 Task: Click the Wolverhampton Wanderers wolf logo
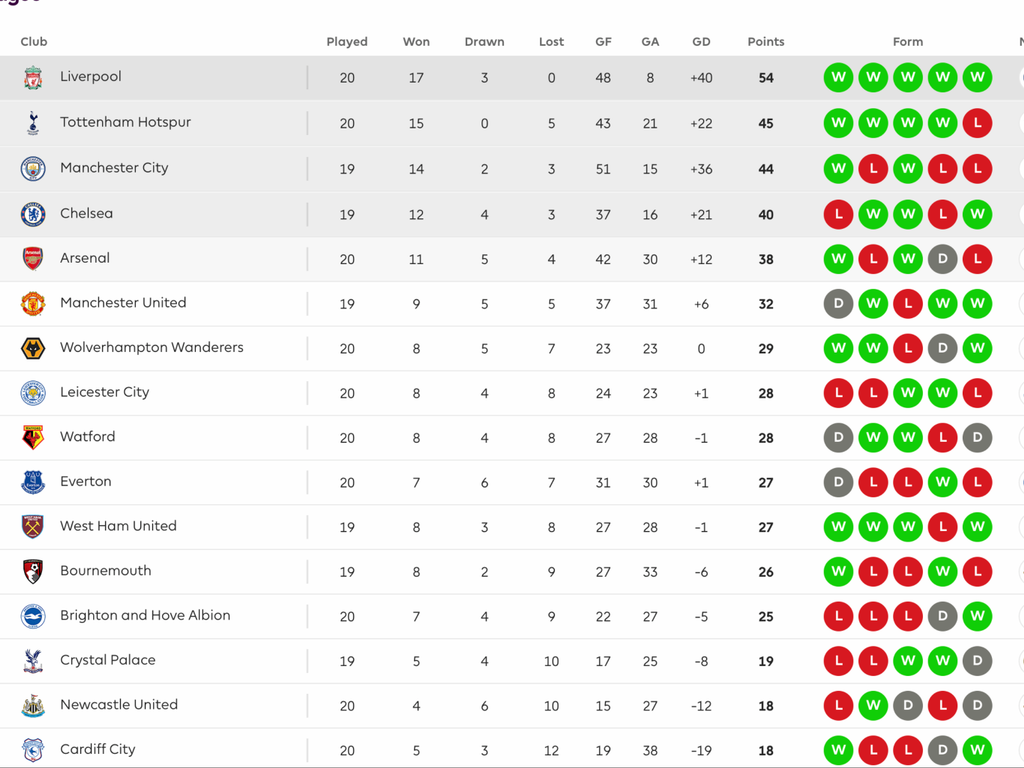tap(33, 348)
